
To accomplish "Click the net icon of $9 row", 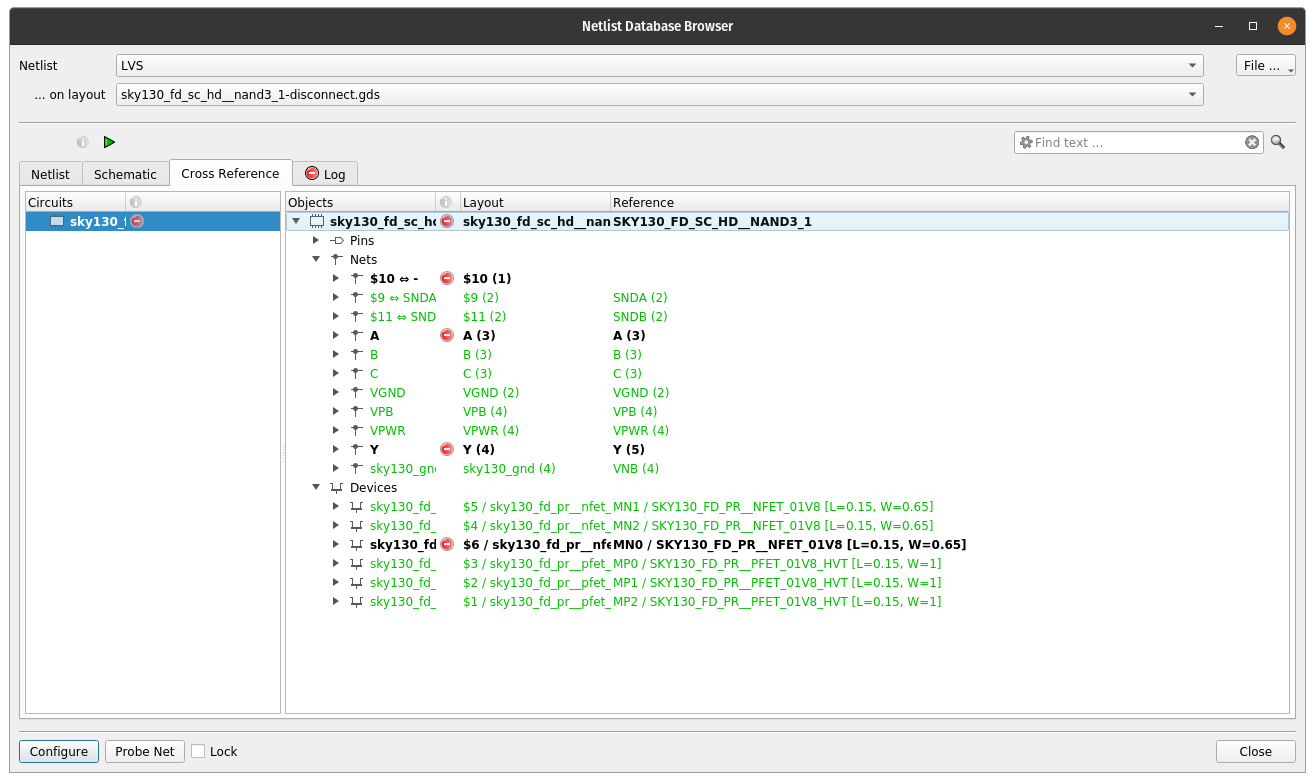I will 357,297.
